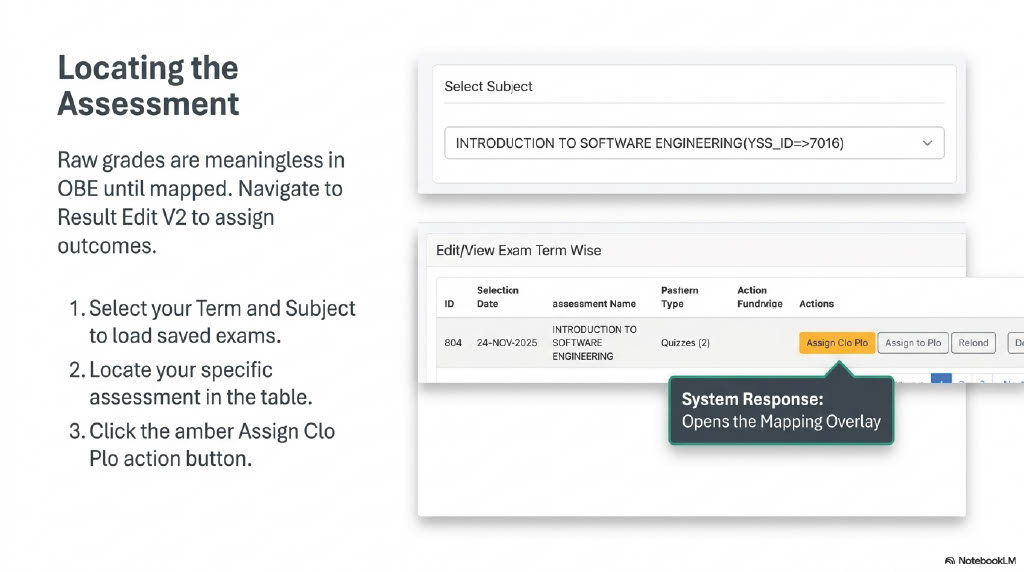Click the INTRODUCTION TO SOFTWARE ENGINEERING table cell
This screenshot has height=572, width=1024.
coord(594,343)
